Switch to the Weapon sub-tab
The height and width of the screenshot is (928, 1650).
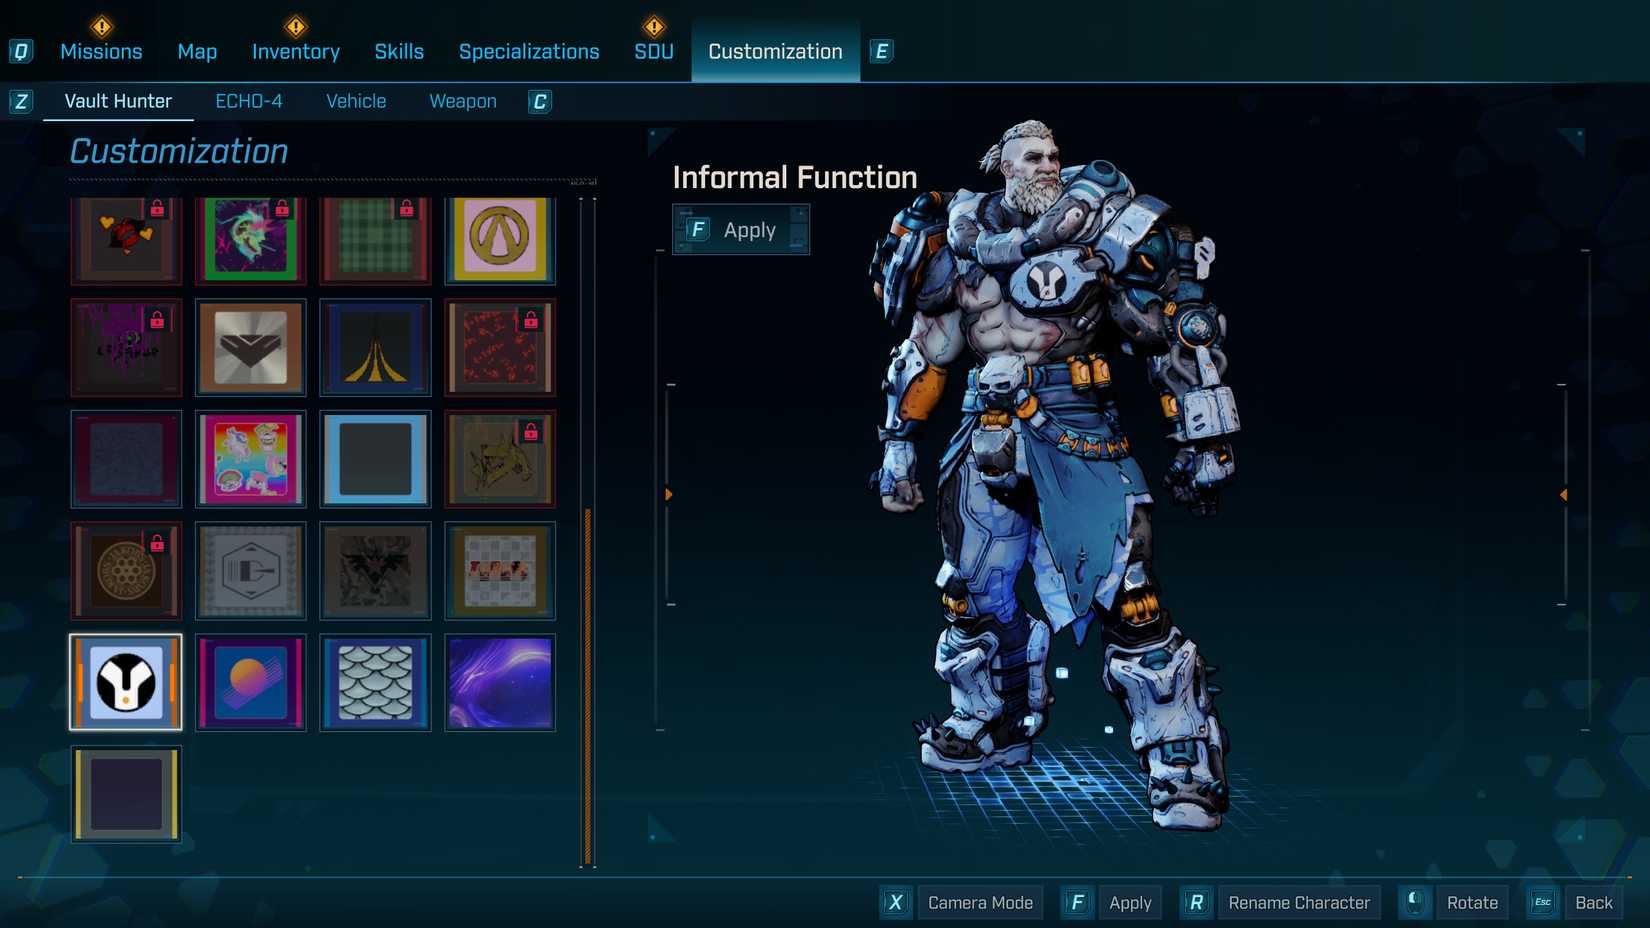pos(463,101)
